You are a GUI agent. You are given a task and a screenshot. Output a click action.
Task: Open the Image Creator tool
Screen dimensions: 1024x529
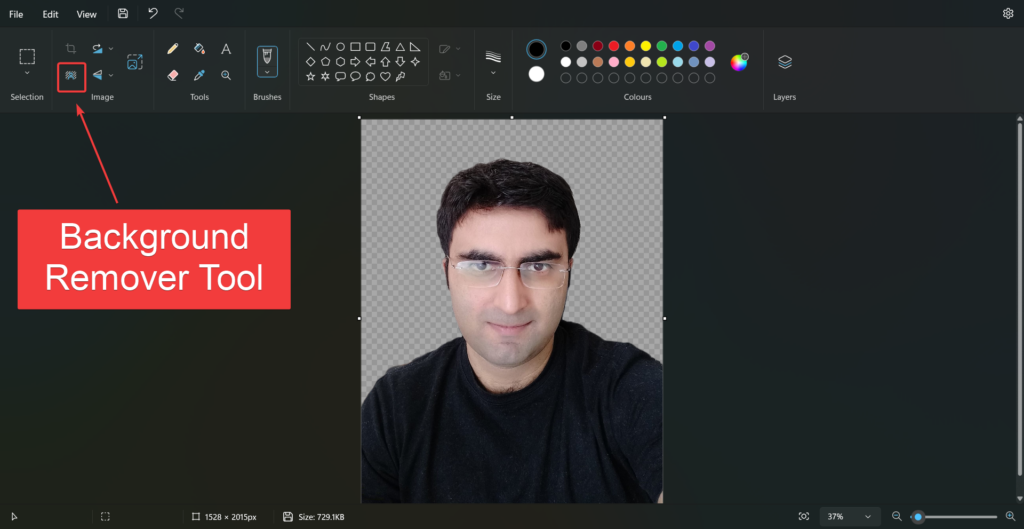[x=134, y=62]
